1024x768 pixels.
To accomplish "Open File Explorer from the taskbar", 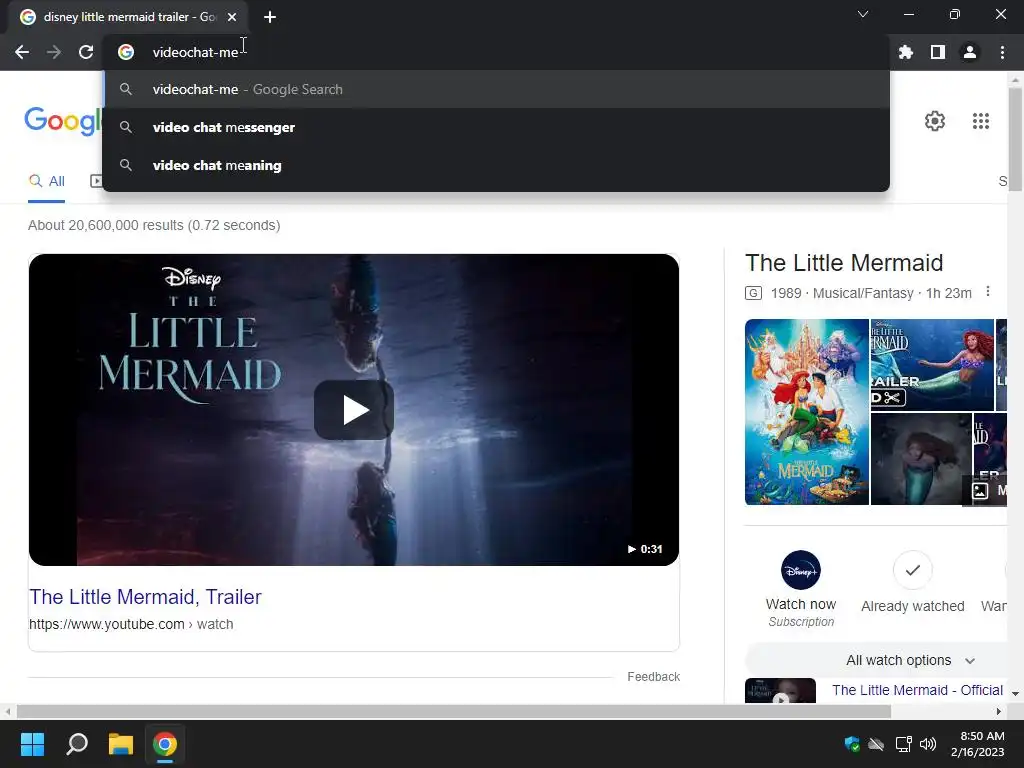I will [121, 744].
